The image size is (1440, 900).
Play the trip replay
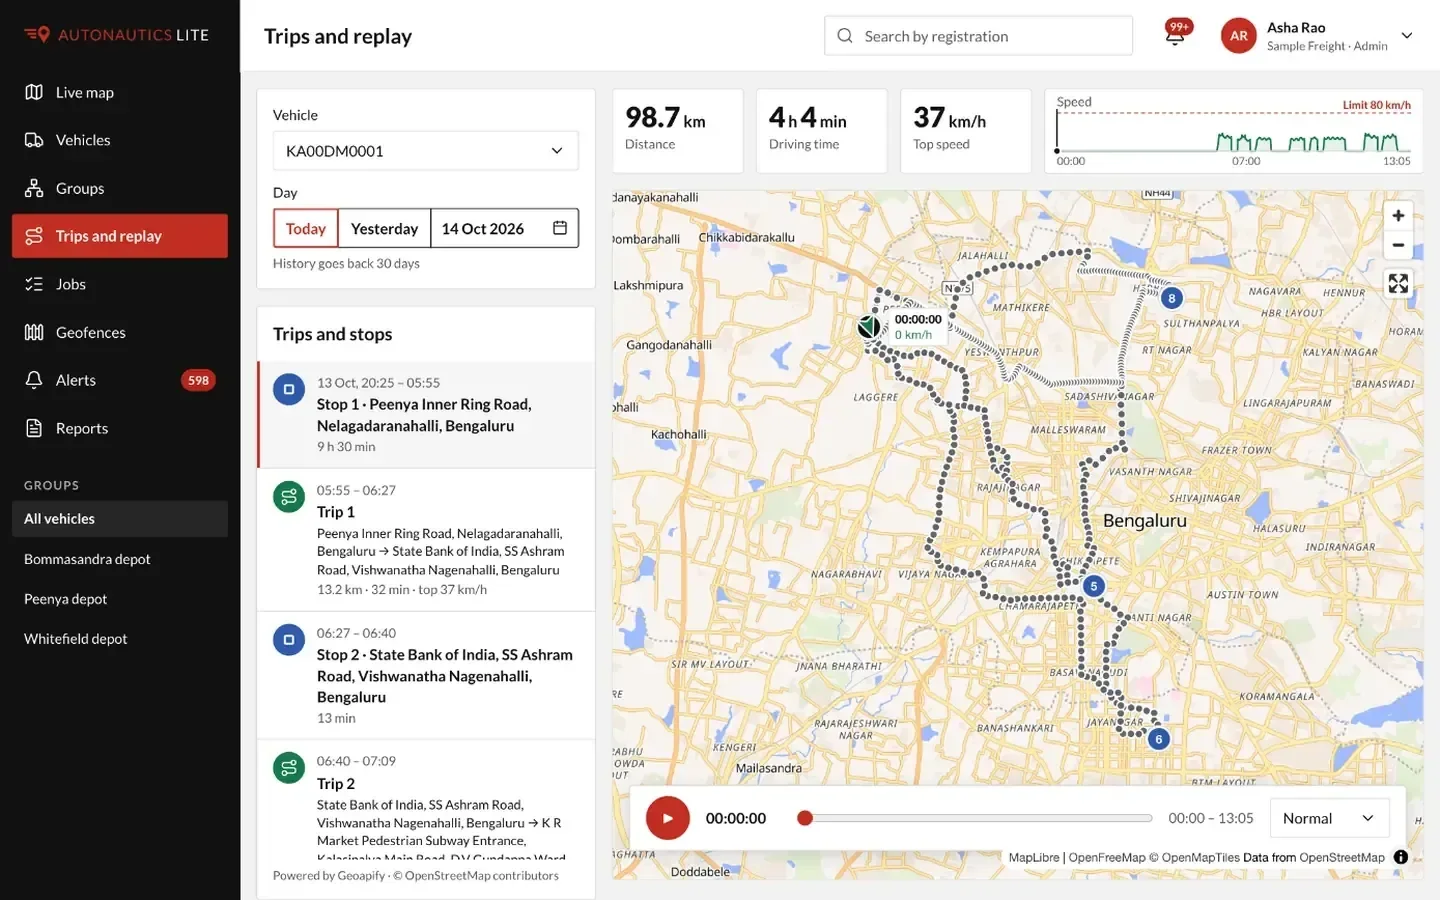point(668,818)
